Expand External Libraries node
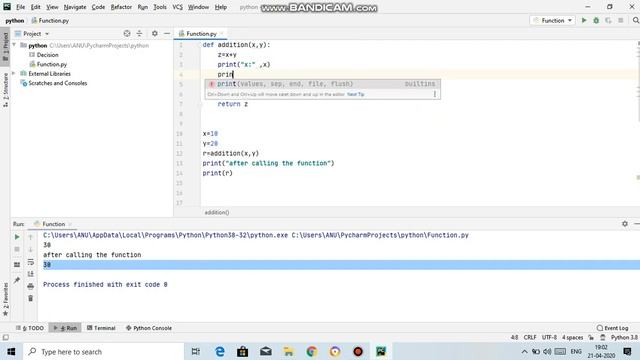640x360 pixels. (x=14, y=73)
